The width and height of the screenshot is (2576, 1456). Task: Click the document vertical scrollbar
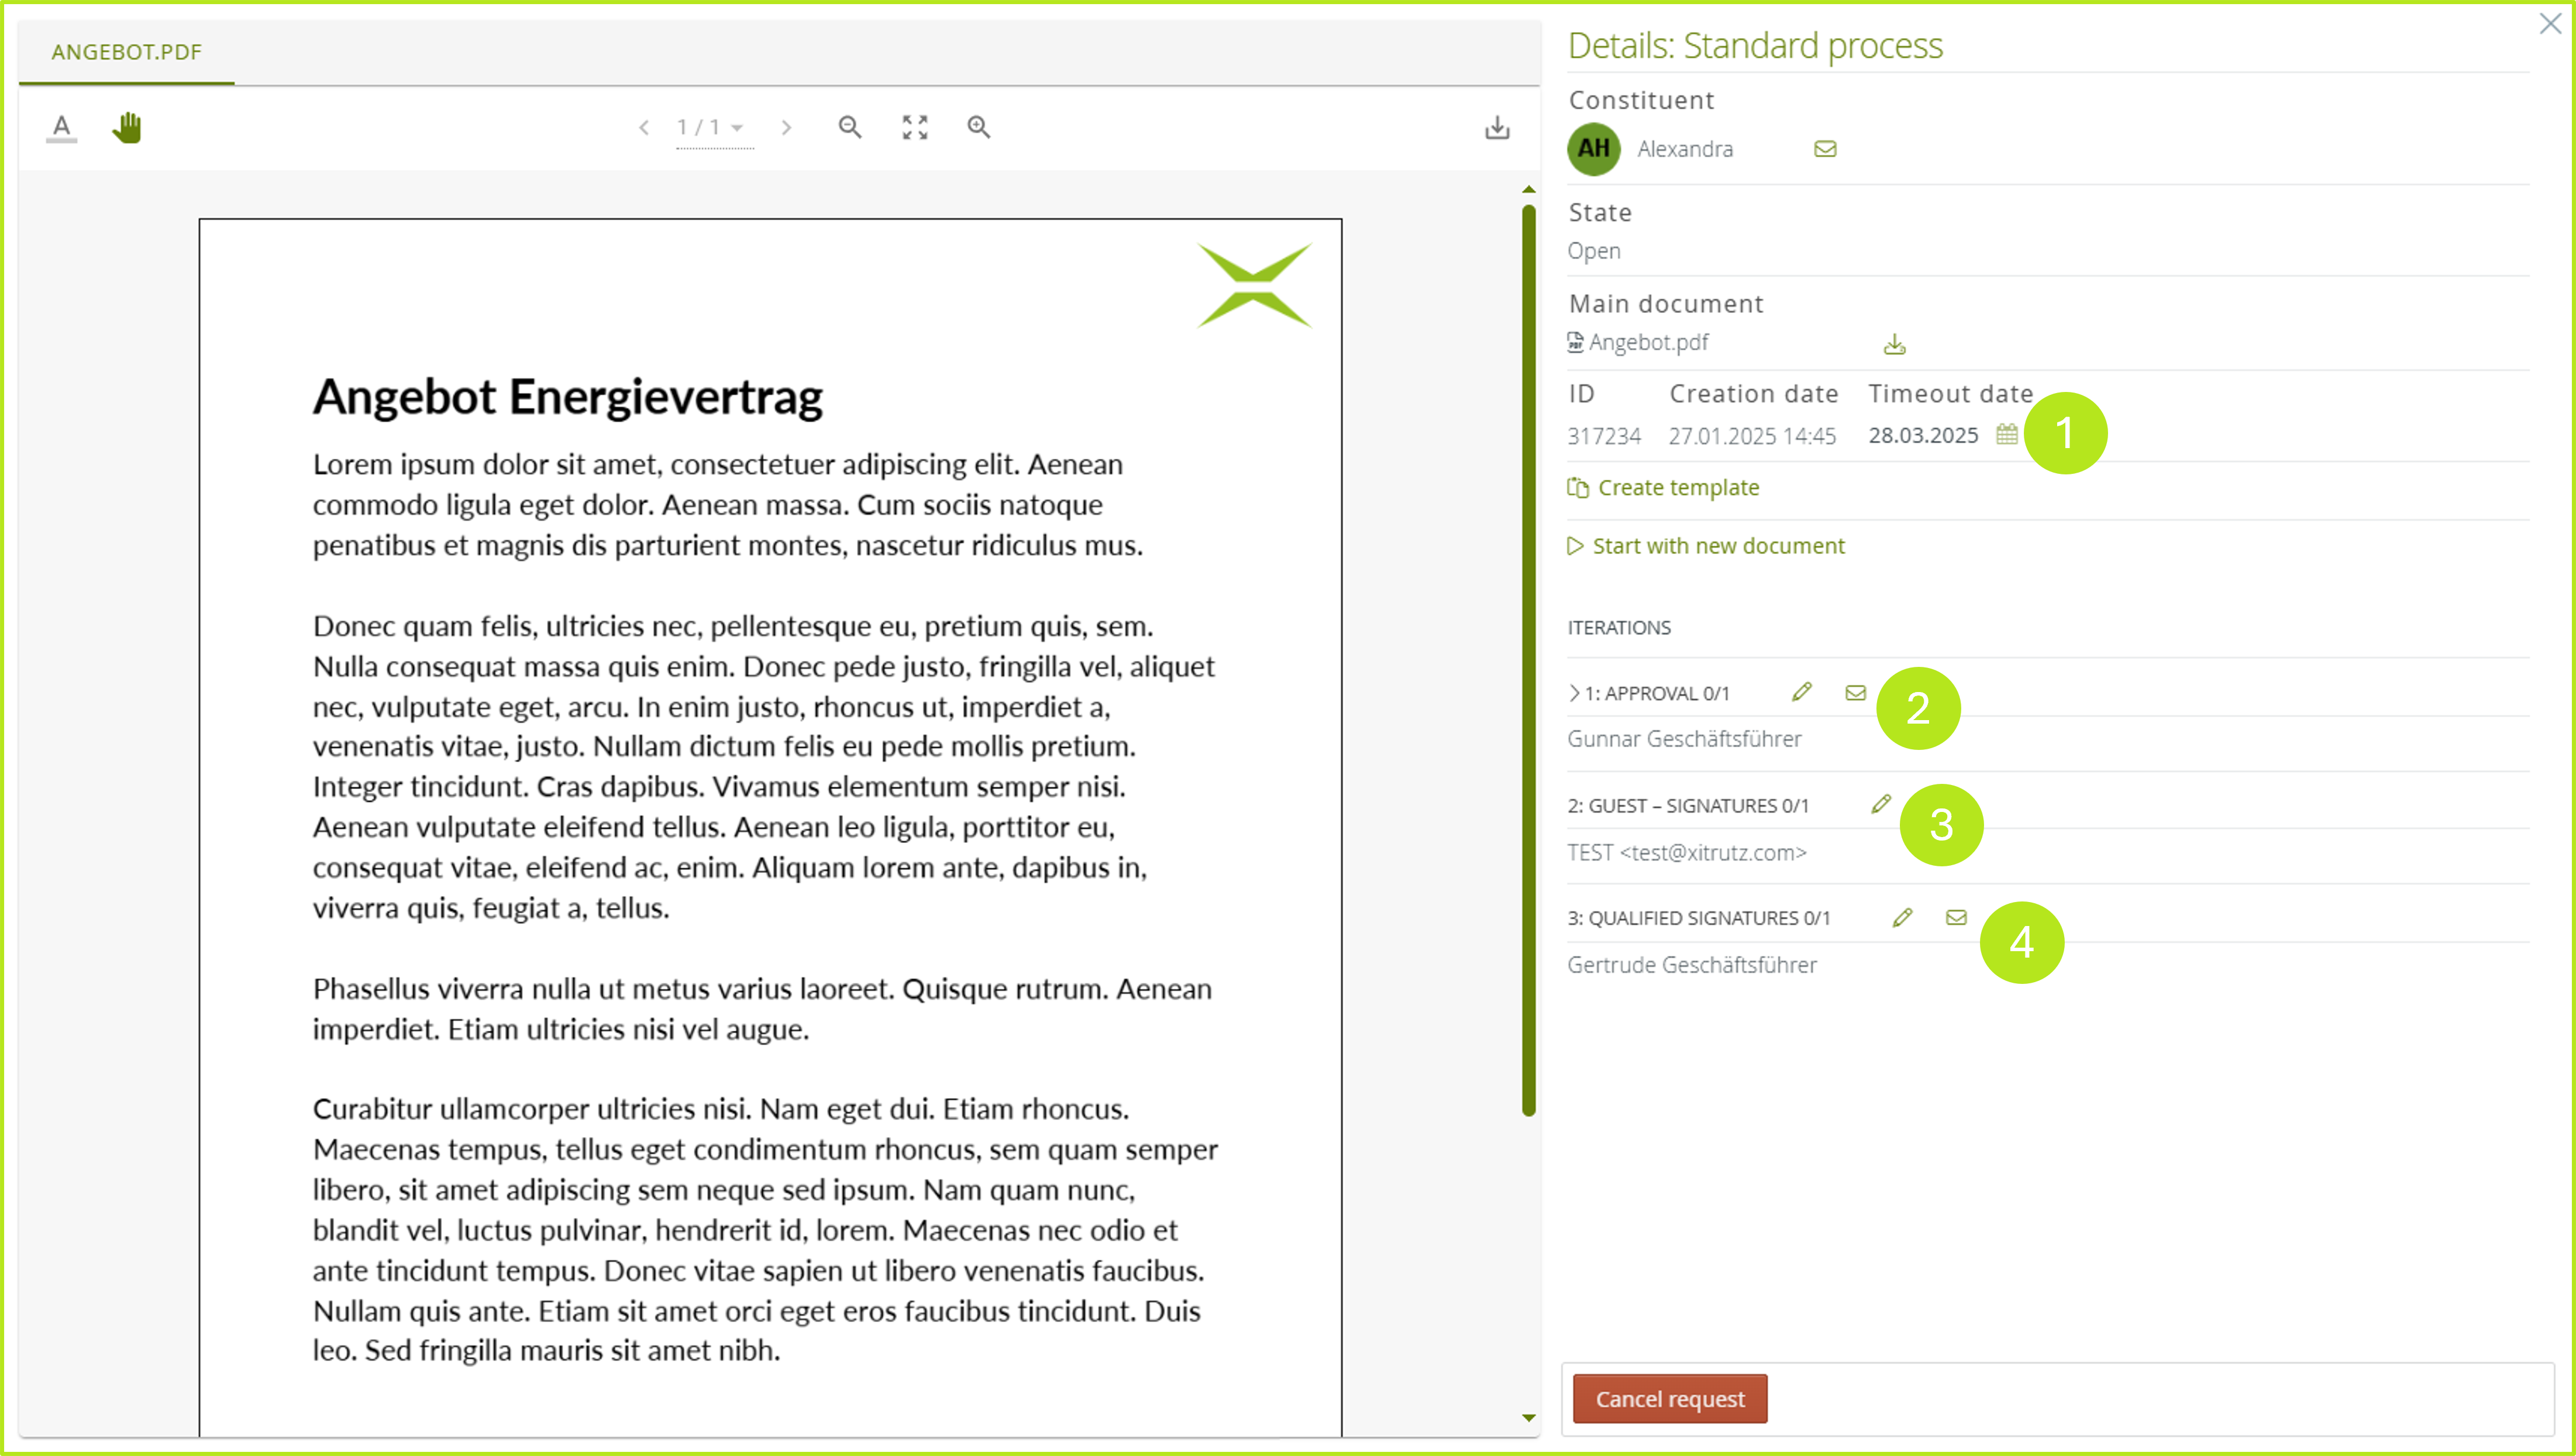(x=1528, y=660)
